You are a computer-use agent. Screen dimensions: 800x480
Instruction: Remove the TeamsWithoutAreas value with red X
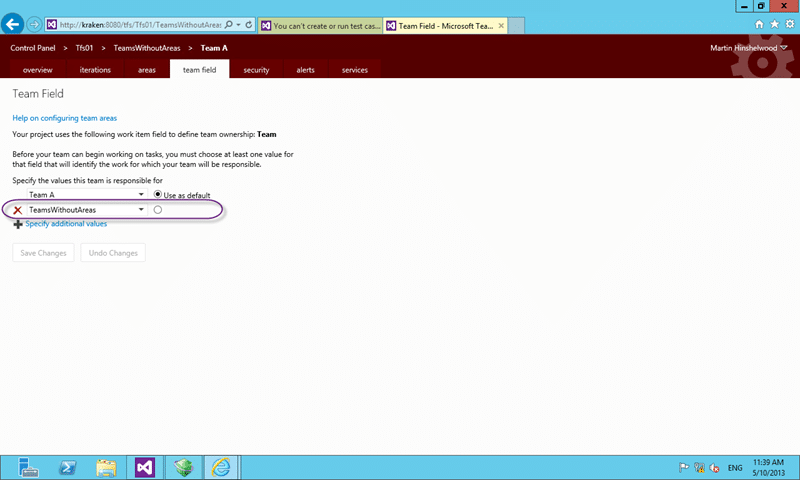coord(18,210)
